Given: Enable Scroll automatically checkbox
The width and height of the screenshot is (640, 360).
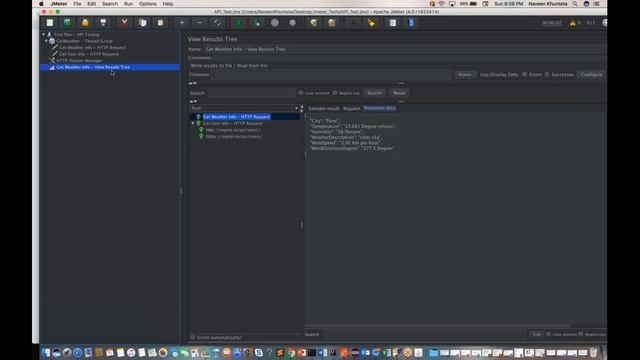Looking at the screenshot, I should 193,338.
